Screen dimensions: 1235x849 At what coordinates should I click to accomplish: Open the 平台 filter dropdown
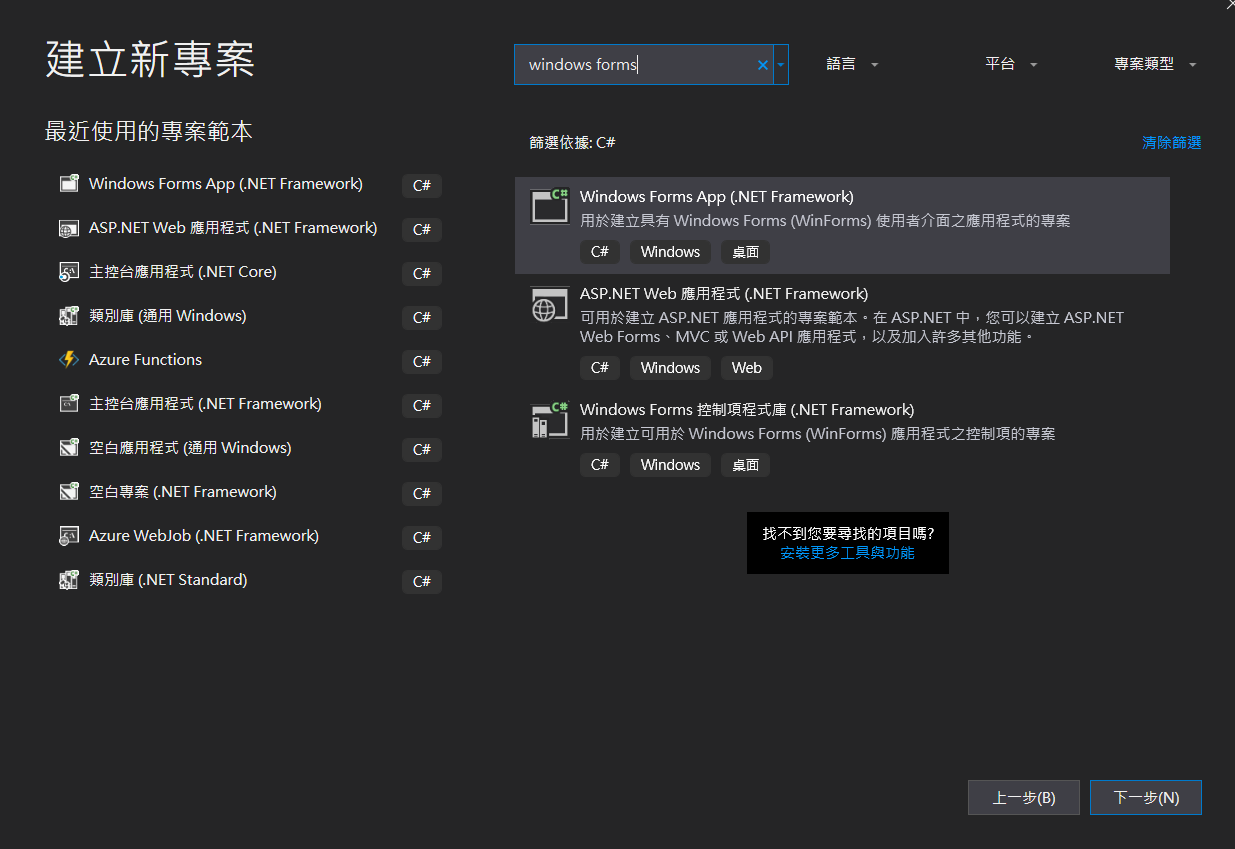(x=1011, y=64)
